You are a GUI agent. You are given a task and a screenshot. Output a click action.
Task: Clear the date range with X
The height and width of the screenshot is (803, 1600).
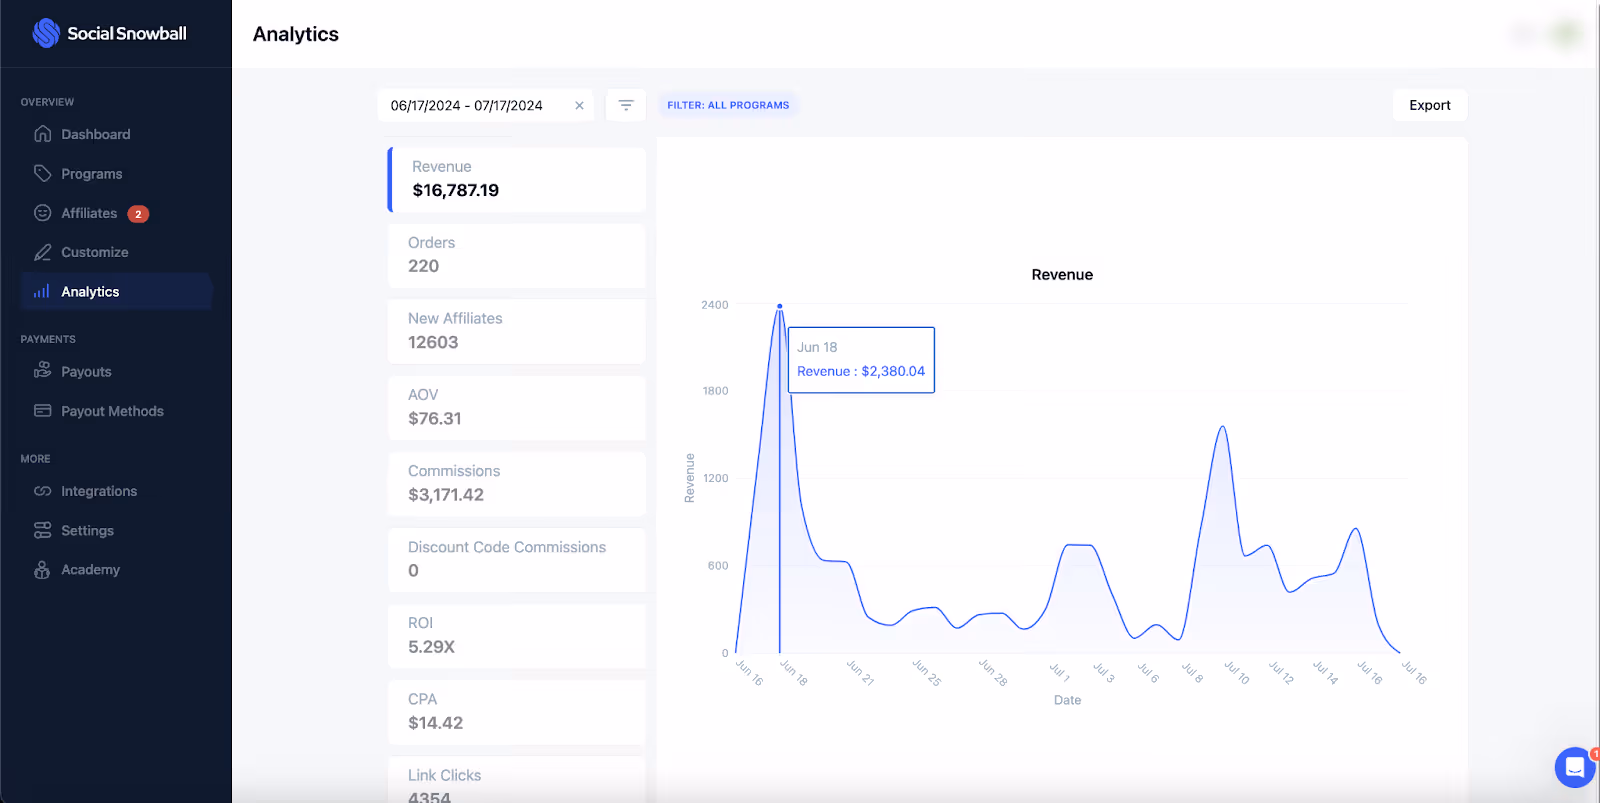coord(579,105)
